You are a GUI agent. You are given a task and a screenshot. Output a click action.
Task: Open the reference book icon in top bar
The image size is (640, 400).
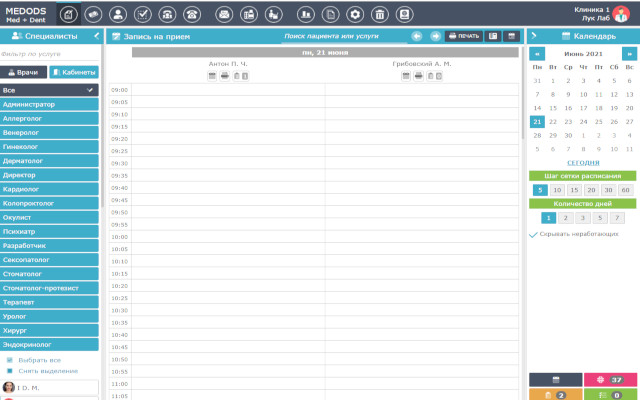(404, 15)
